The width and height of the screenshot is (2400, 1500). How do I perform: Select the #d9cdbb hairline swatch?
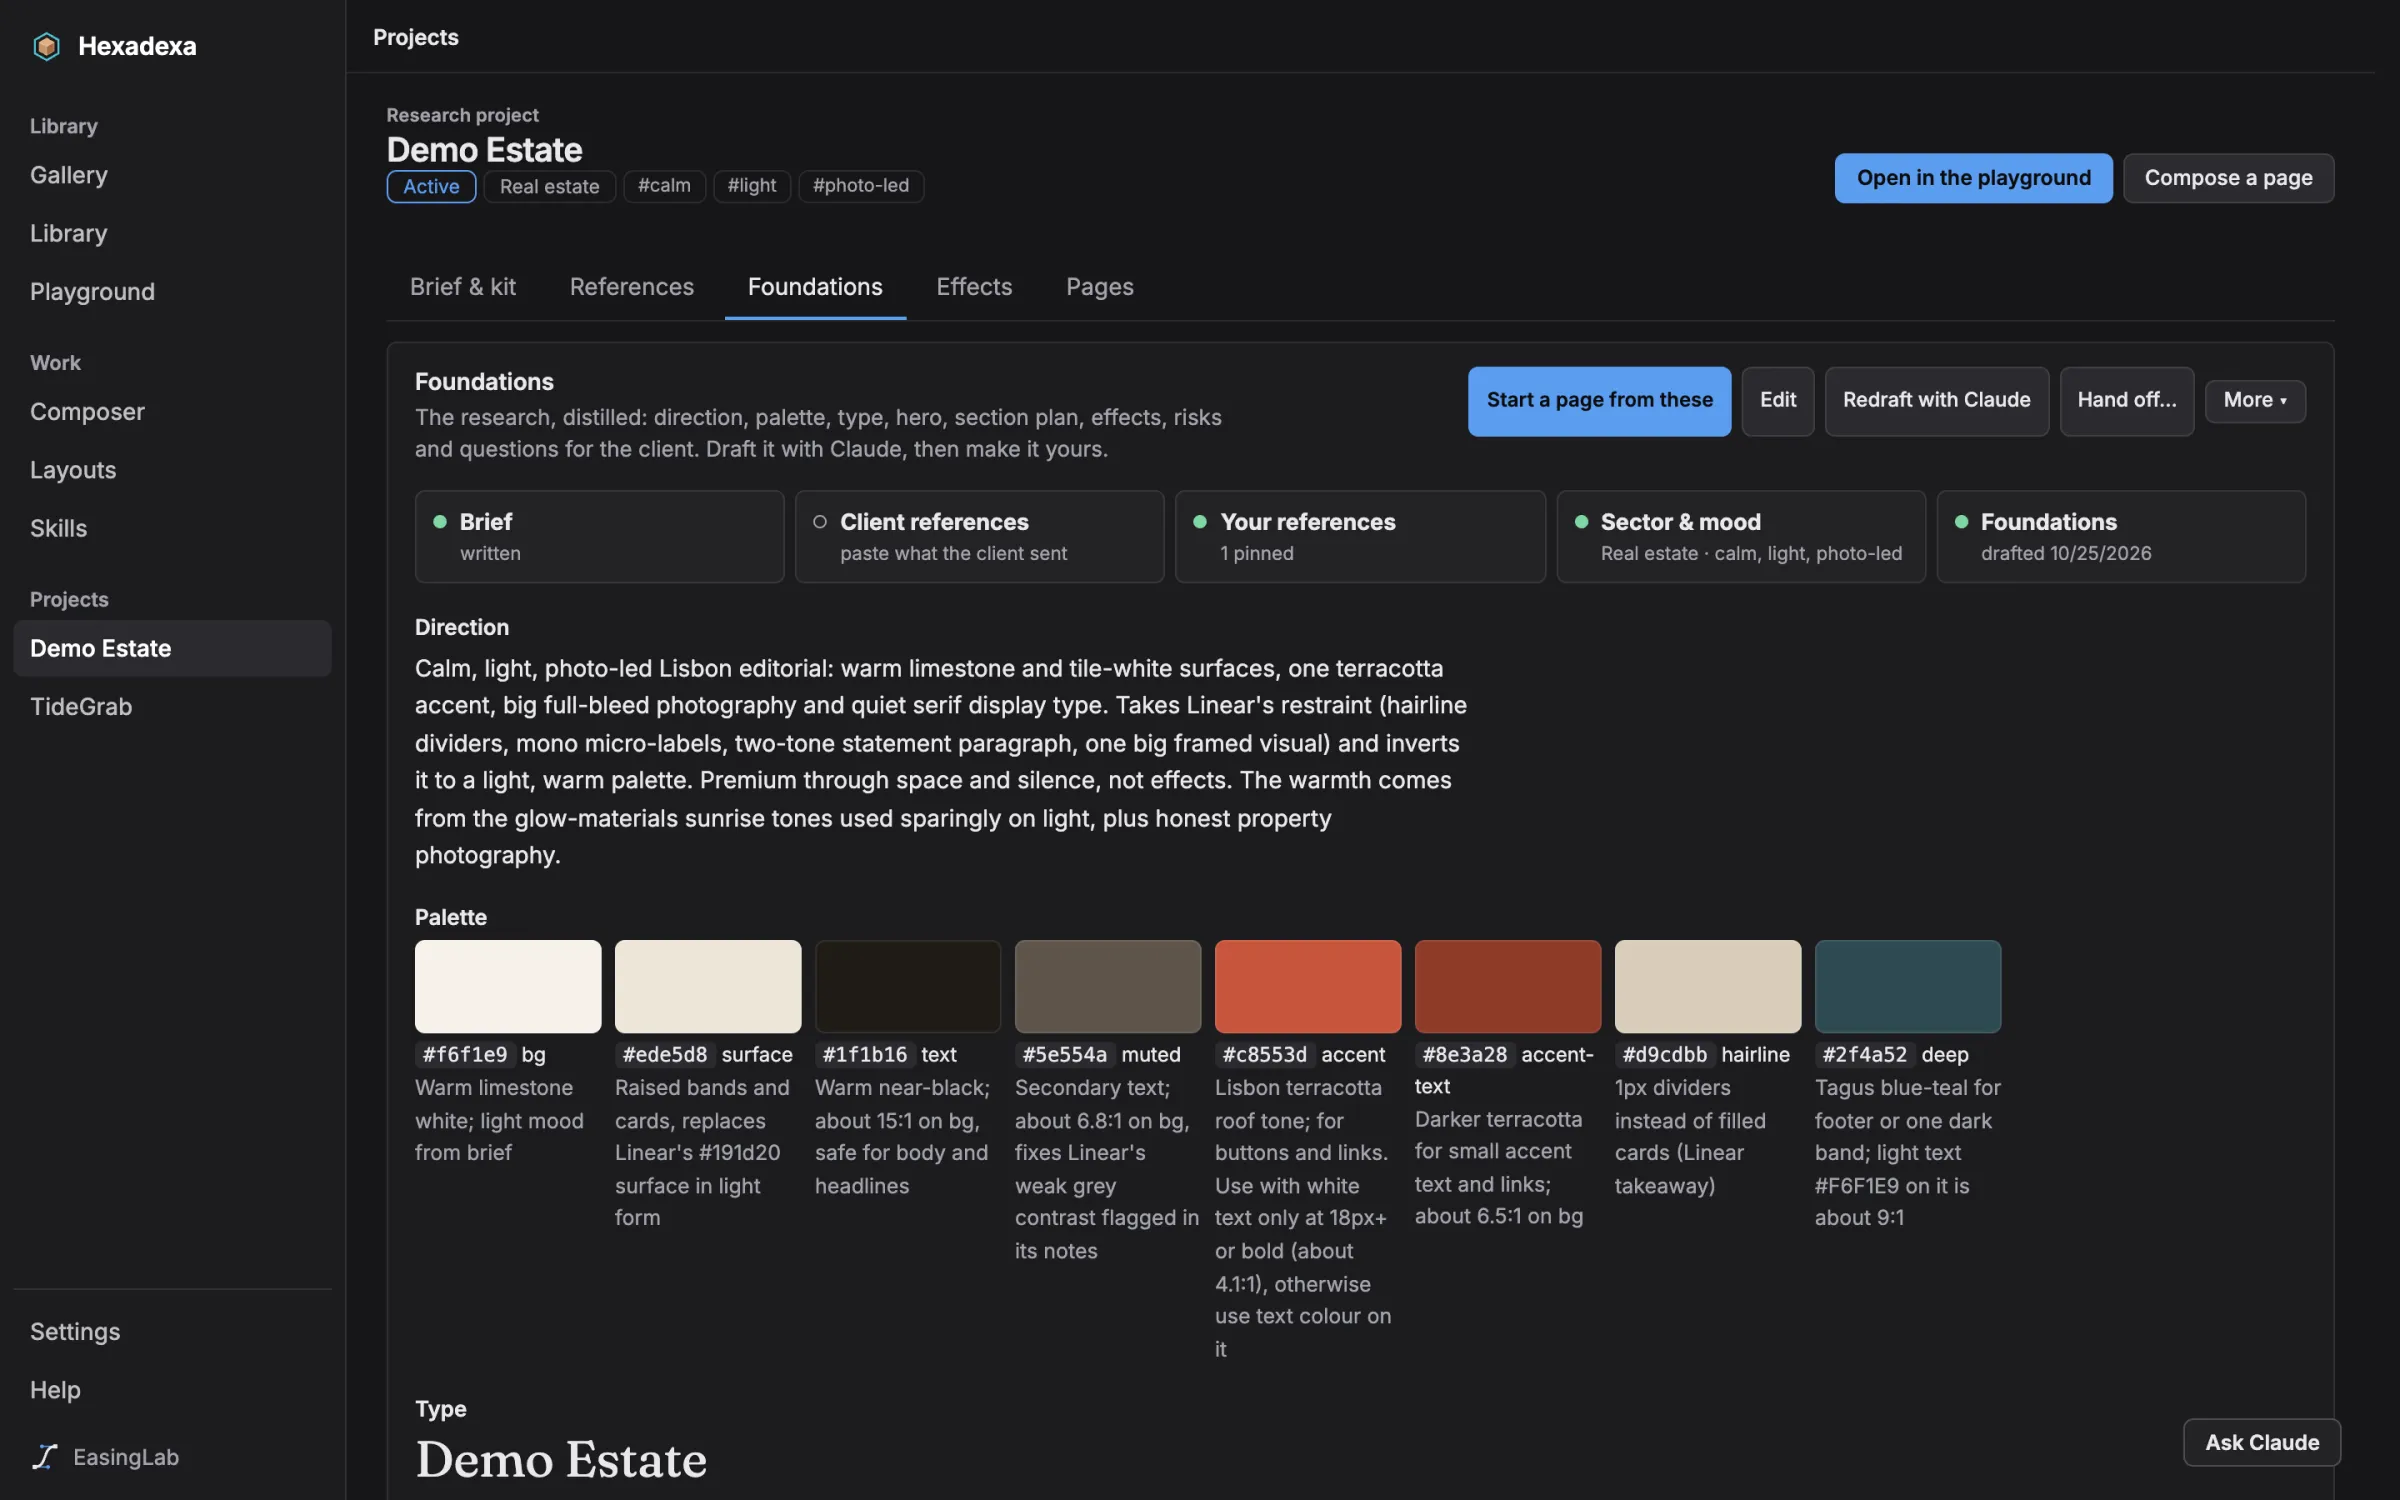pos(1708,986)
